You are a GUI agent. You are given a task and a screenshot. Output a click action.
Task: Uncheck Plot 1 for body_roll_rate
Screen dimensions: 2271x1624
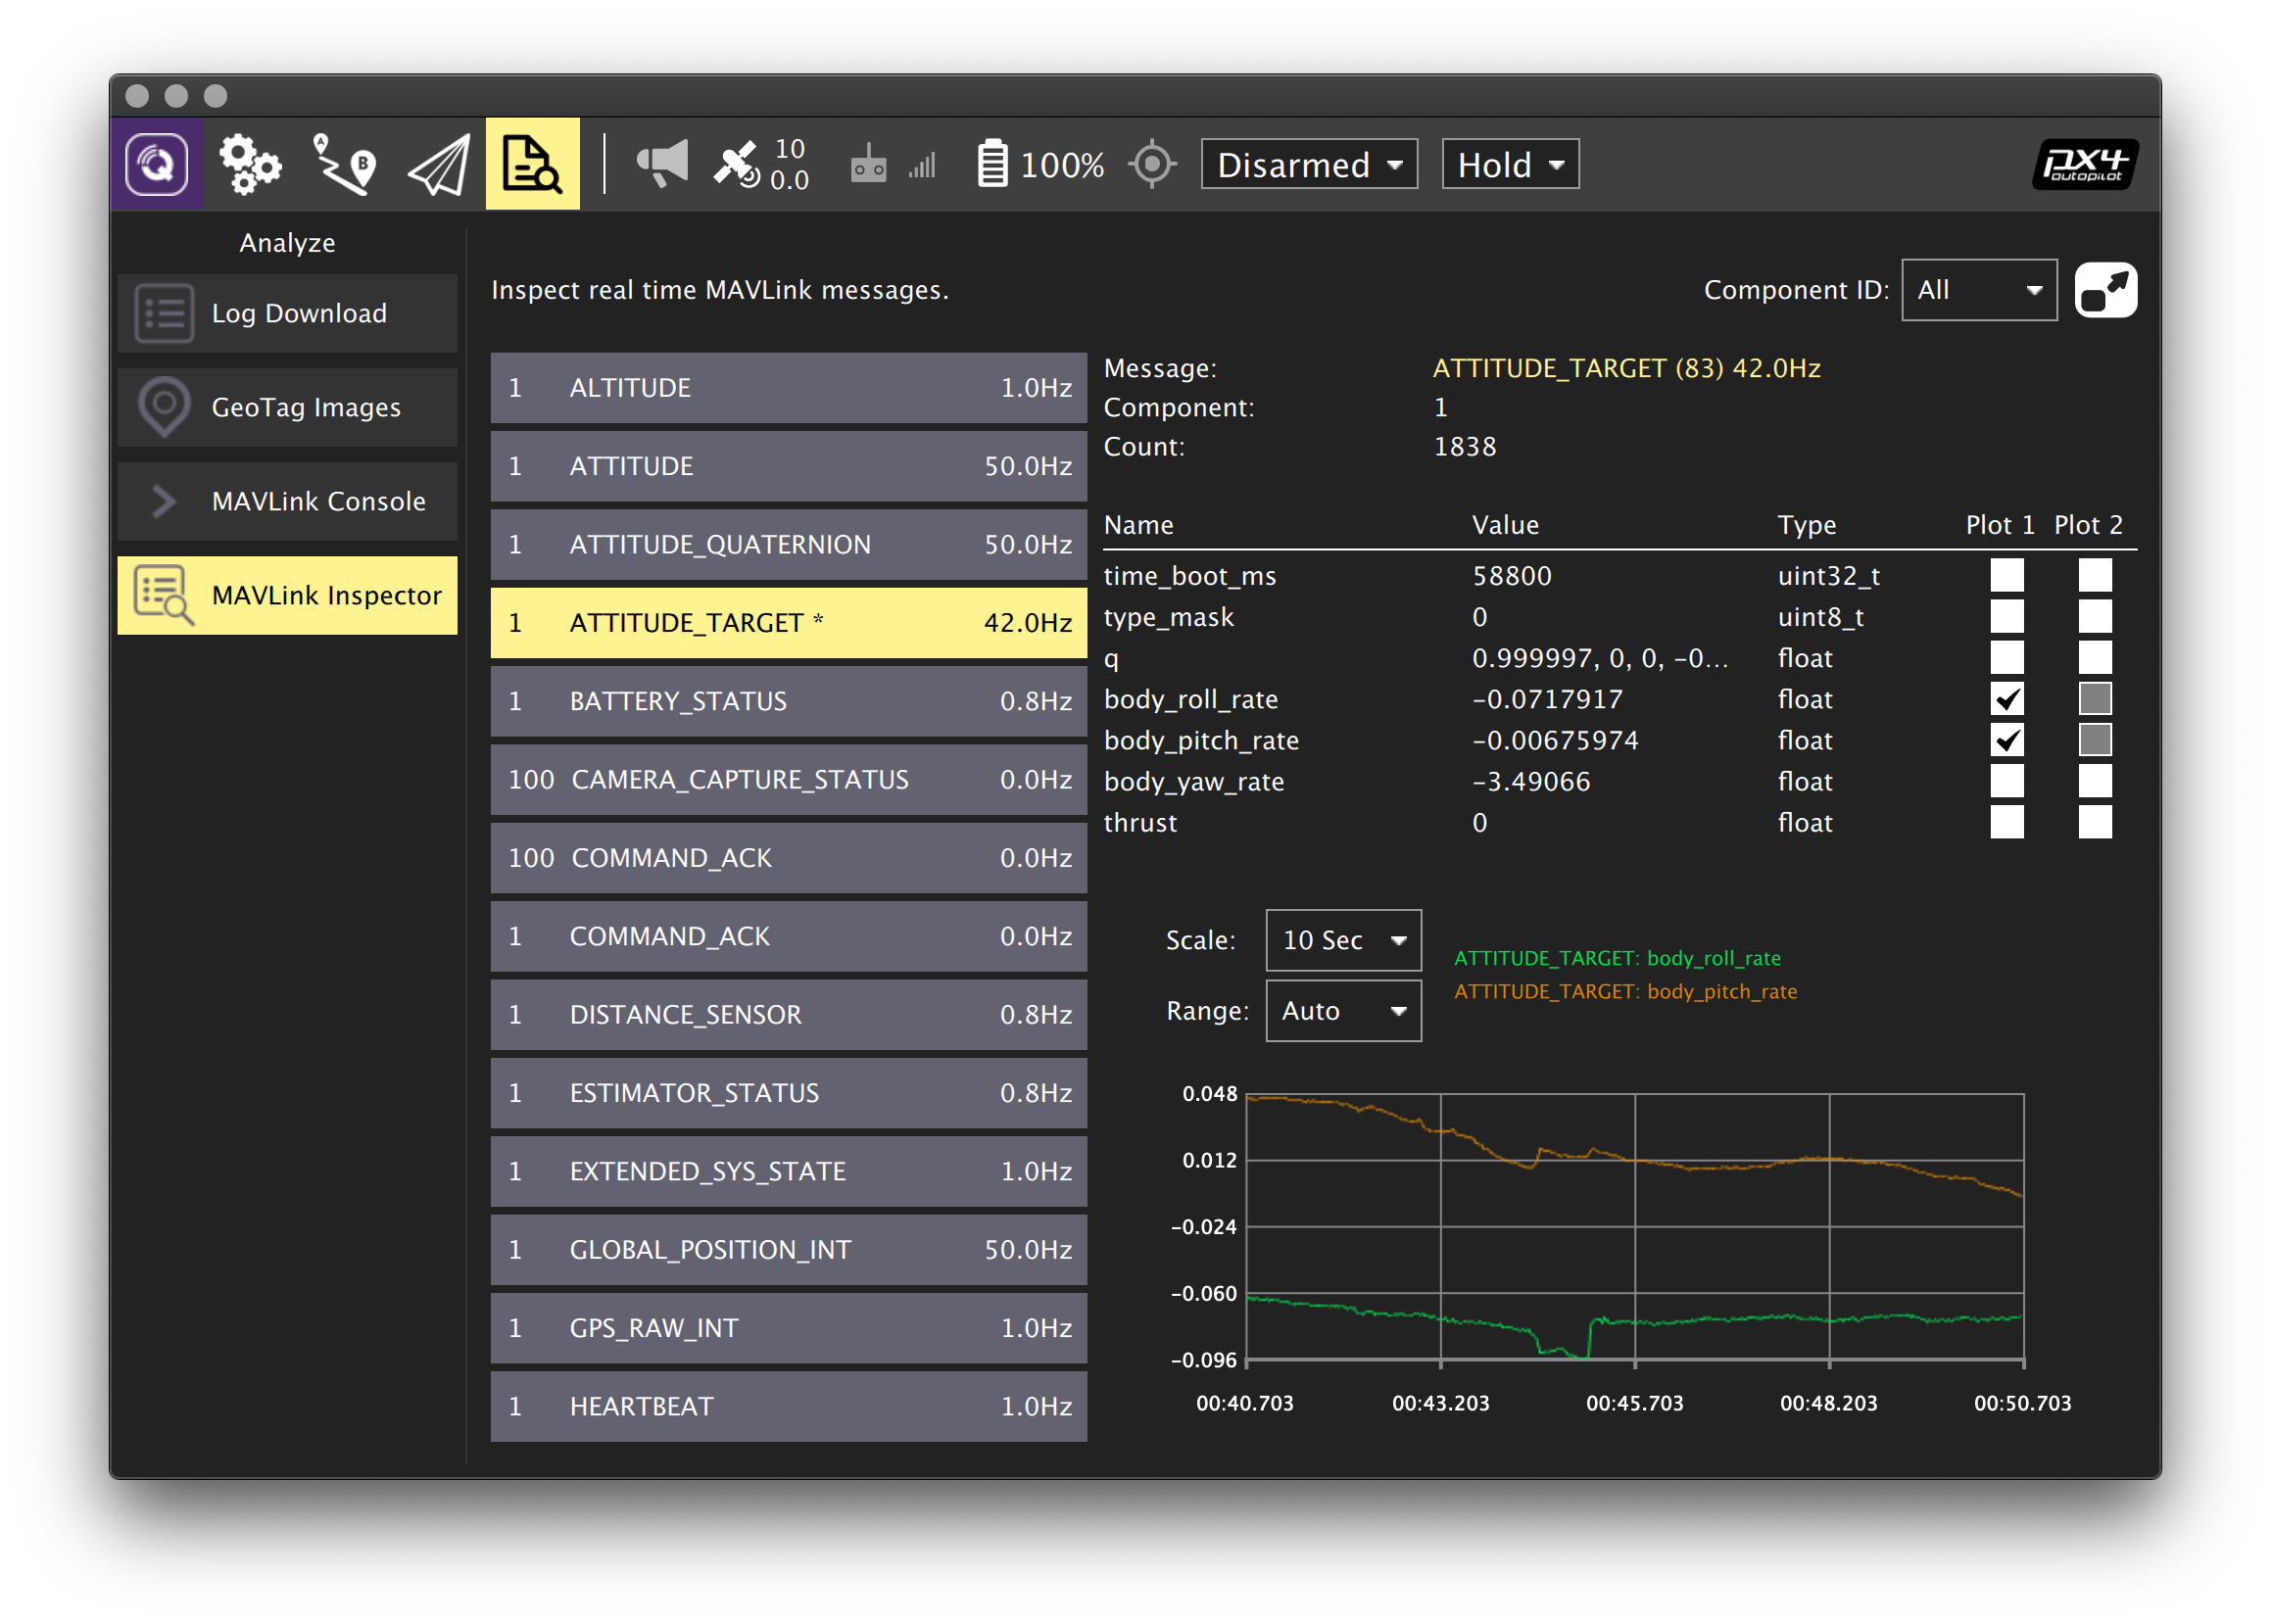(2007, 699)
